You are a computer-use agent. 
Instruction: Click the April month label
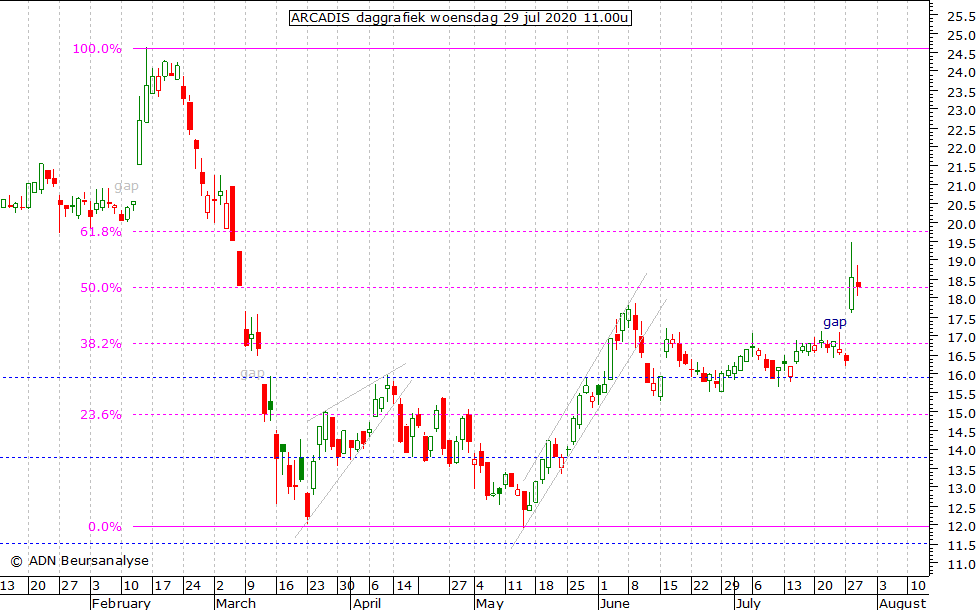point(367,603)
